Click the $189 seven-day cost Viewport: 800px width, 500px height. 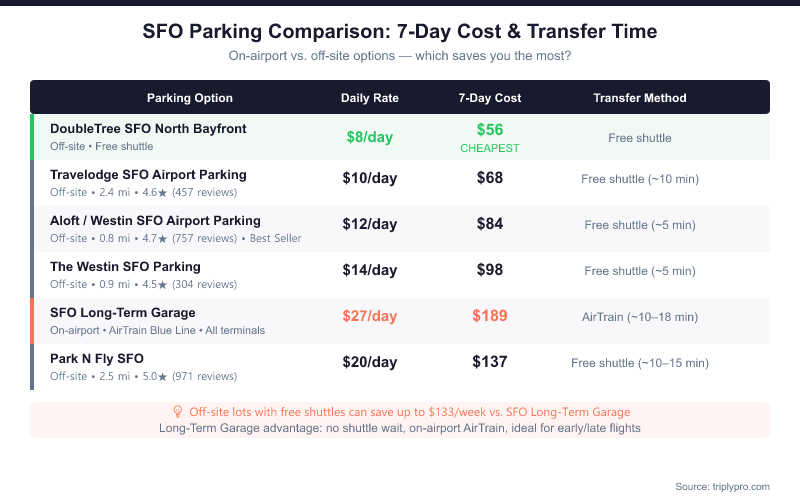[x=490, y=316]
